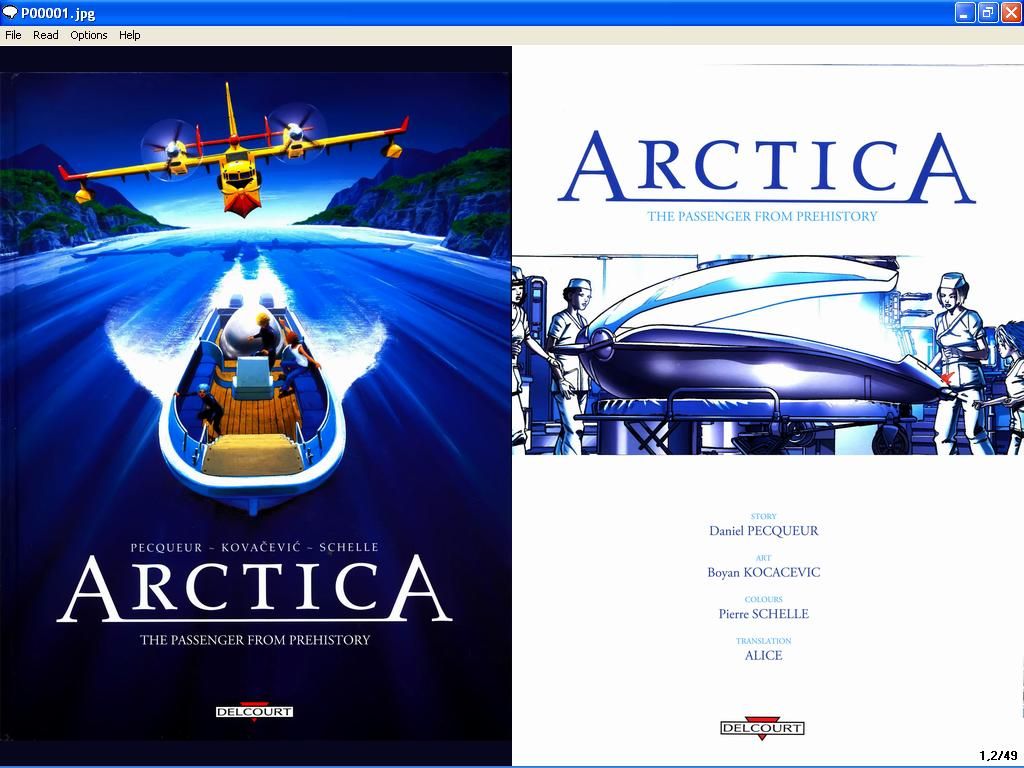Open the Help menu
Screen dimensions: 1024x768
(129, 35)
